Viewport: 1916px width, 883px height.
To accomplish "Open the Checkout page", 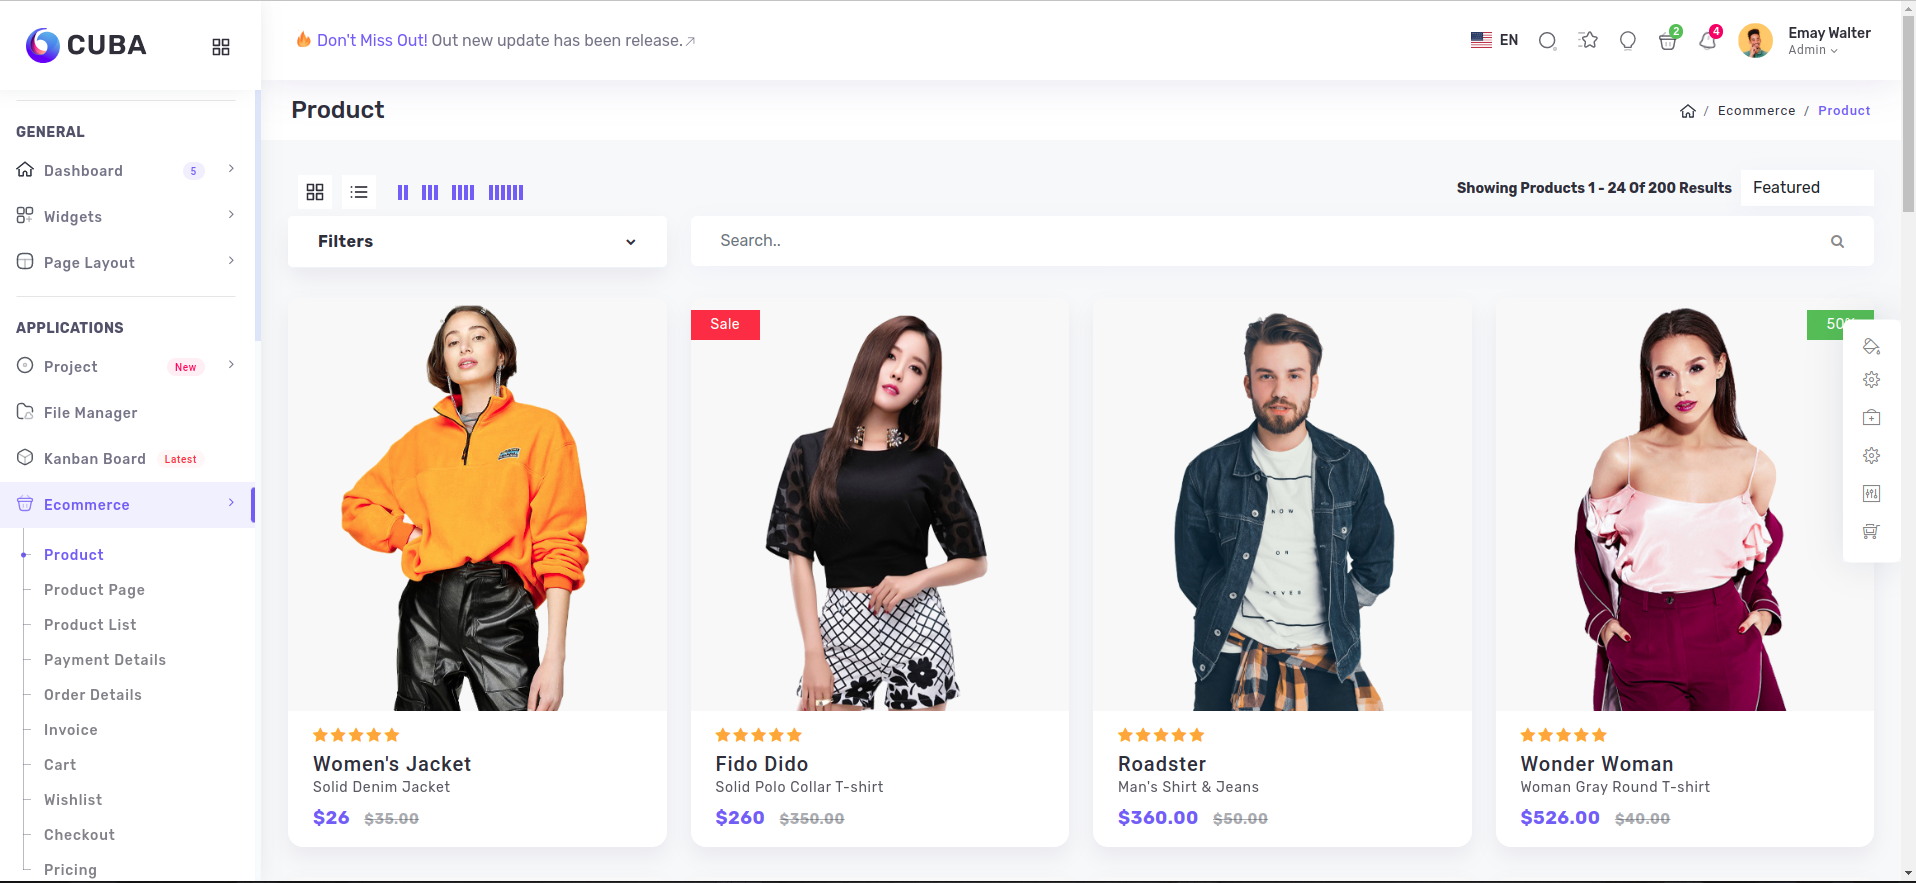I will pyautogui.click(x=79, y=835).
